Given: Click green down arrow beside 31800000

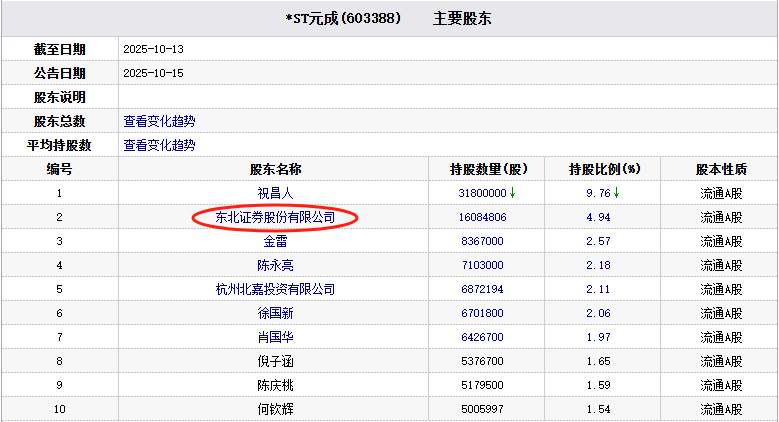Looking at the screenshot, I should click(x=513, y=193).
